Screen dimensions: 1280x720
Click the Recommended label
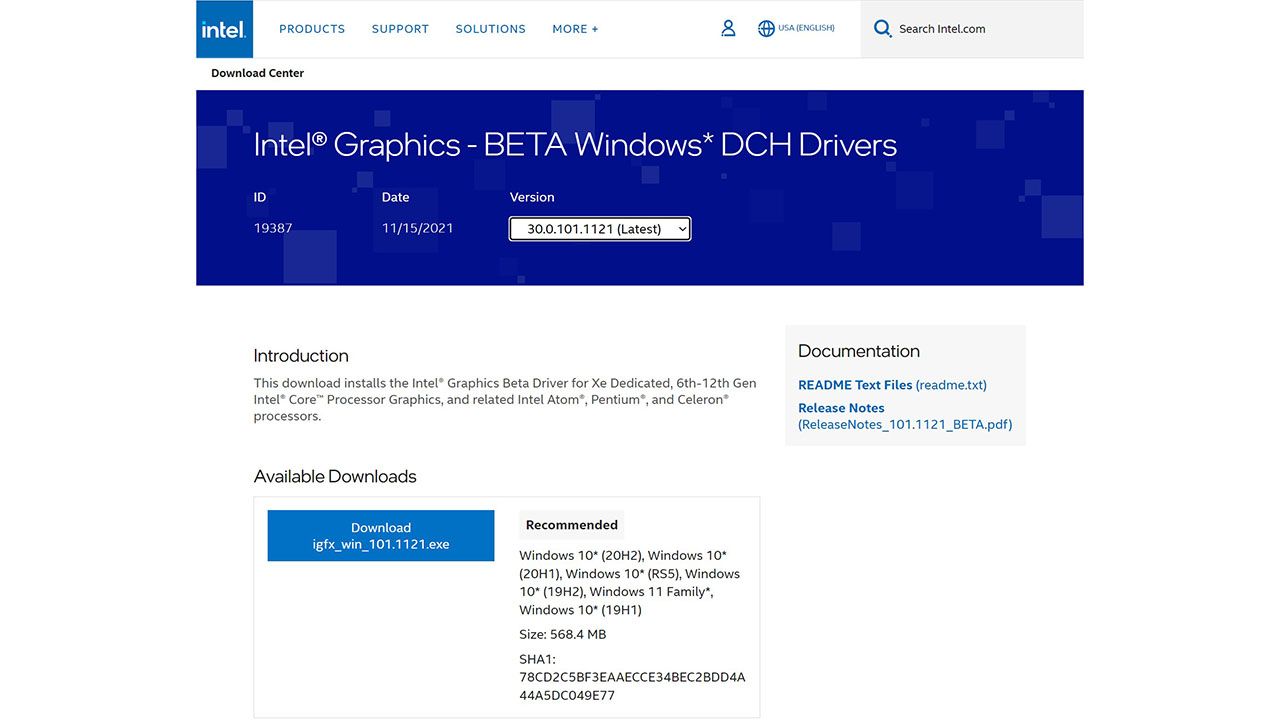coord(572,525)
